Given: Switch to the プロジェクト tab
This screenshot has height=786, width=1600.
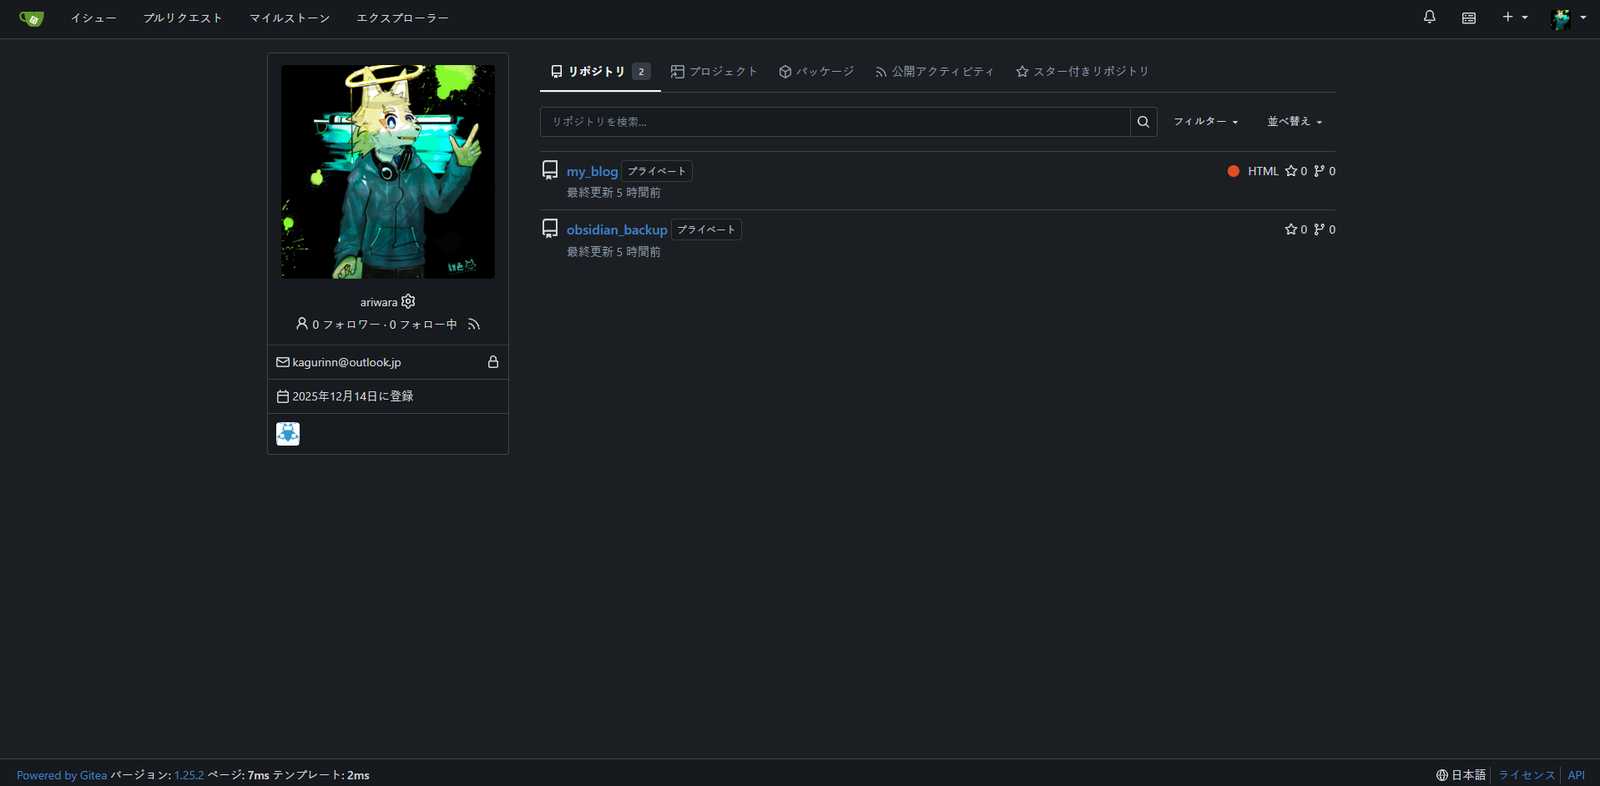Looking at the screenshot, I should tap(714, 72).
